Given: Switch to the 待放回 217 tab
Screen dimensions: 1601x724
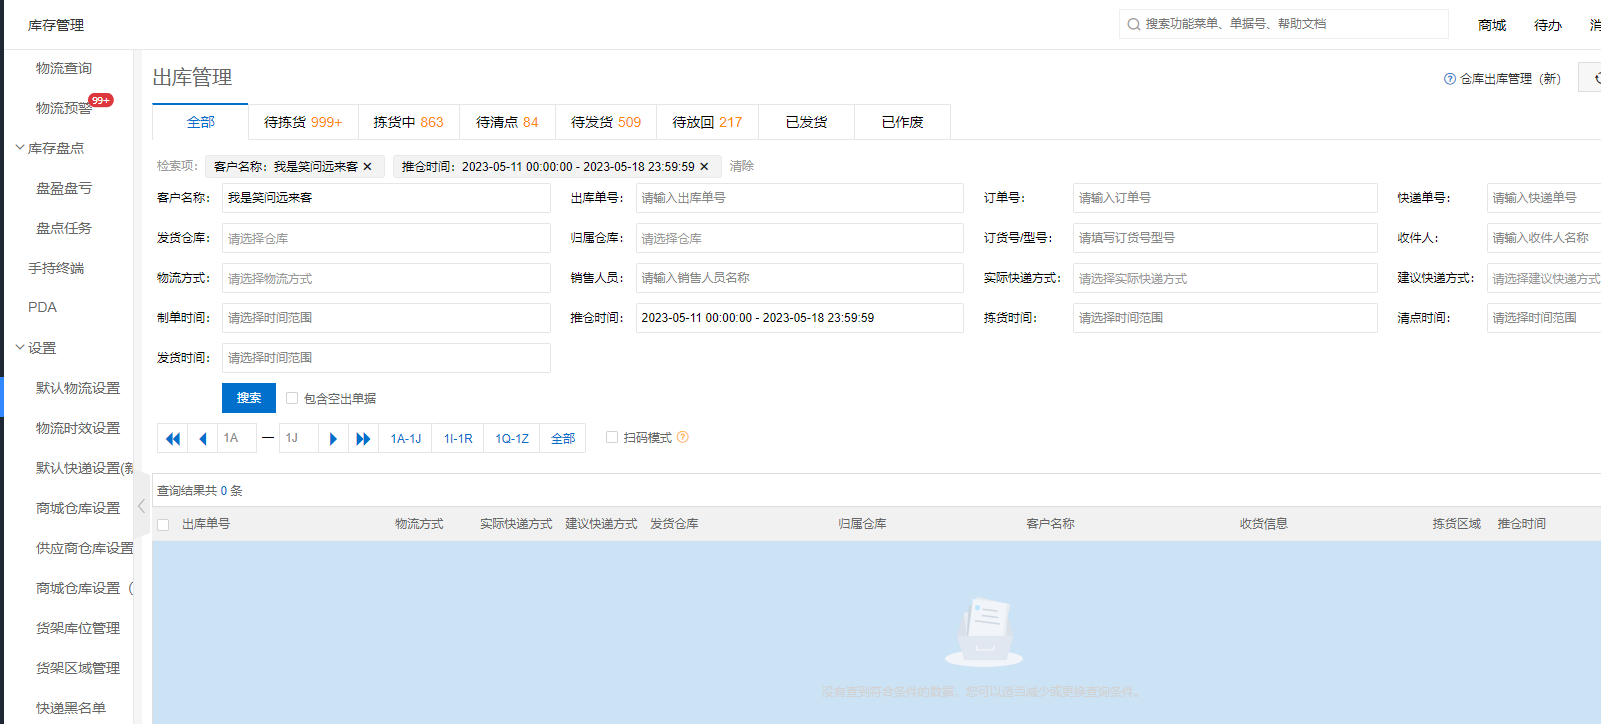Looking at the screenshot, I should 707,122.
